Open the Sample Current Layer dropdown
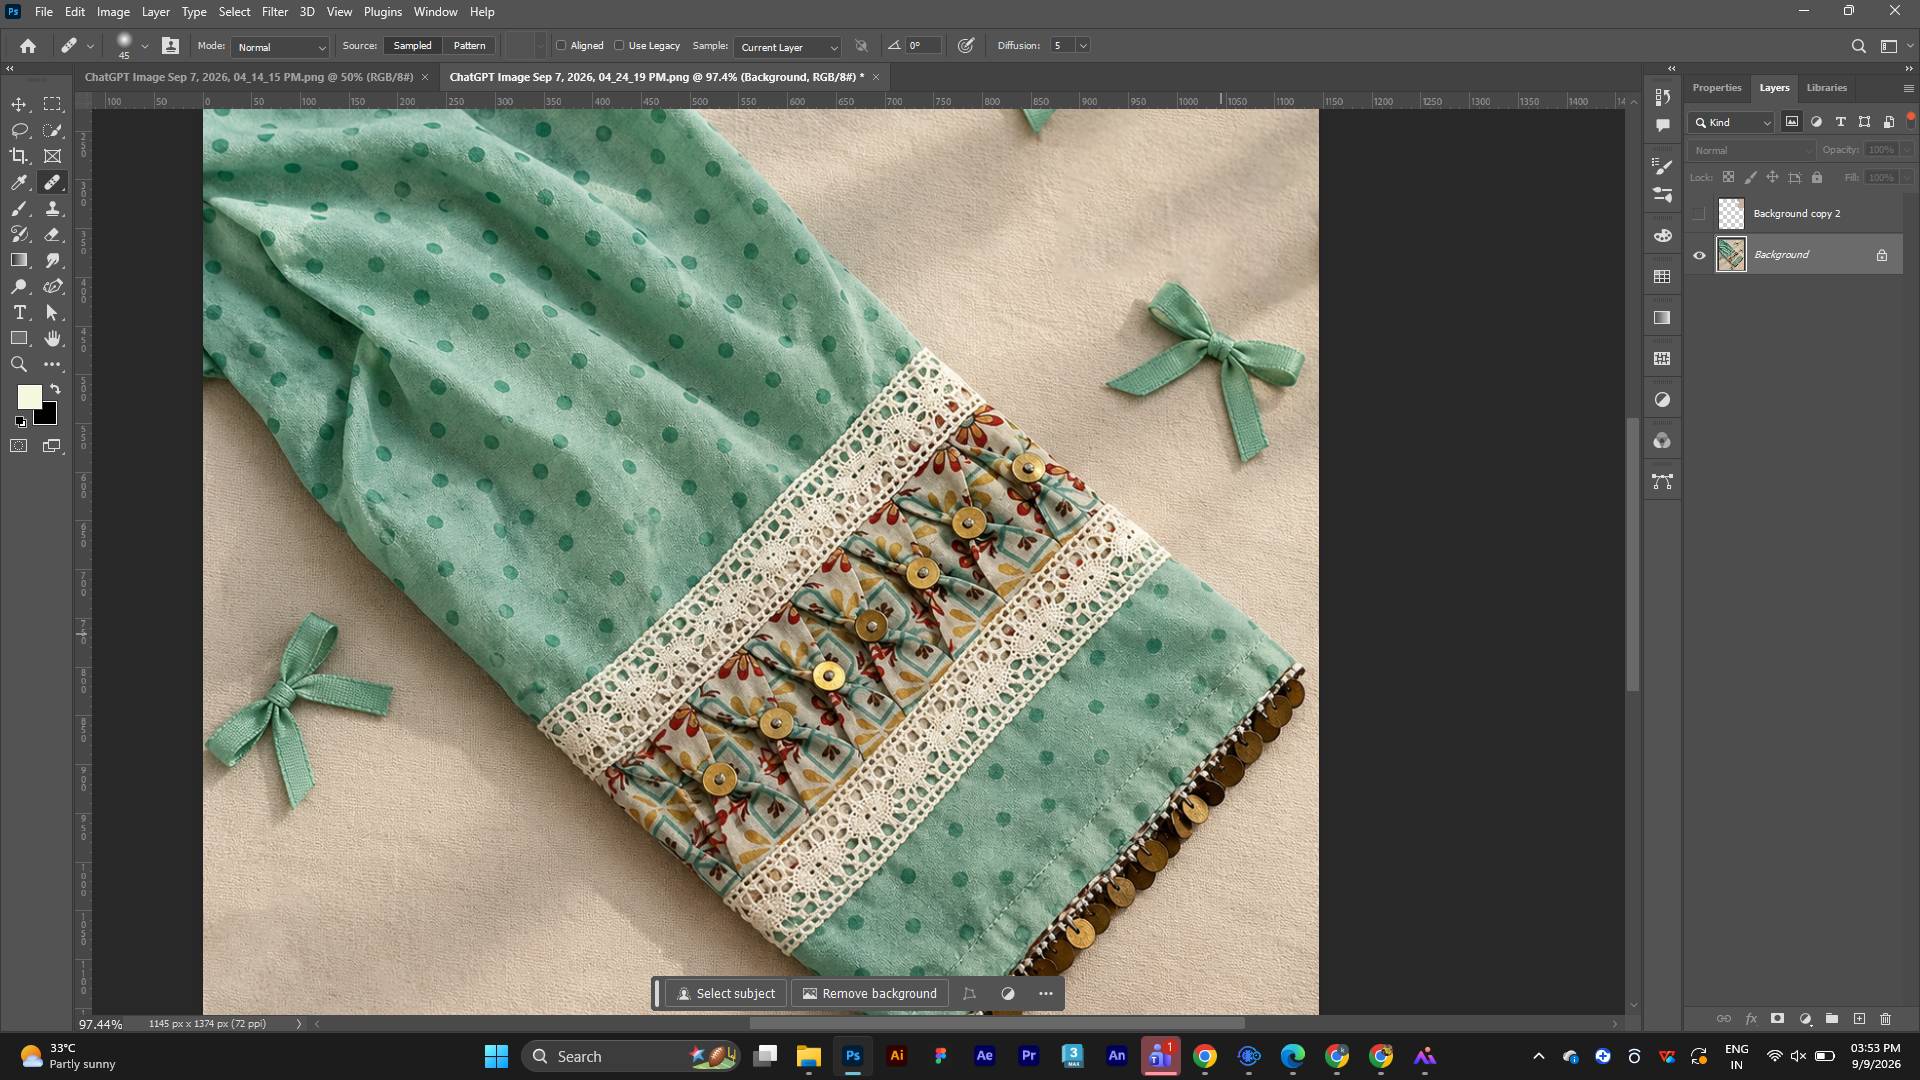The image size is (1920, 1080). tap(788, 47)
